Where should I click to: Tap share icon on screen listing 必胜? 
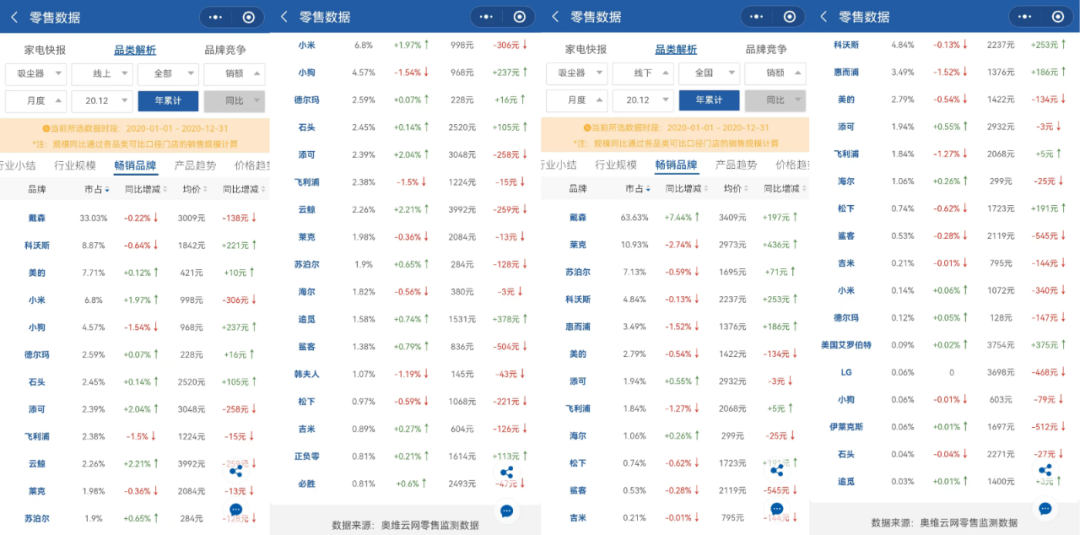[507, 473]
